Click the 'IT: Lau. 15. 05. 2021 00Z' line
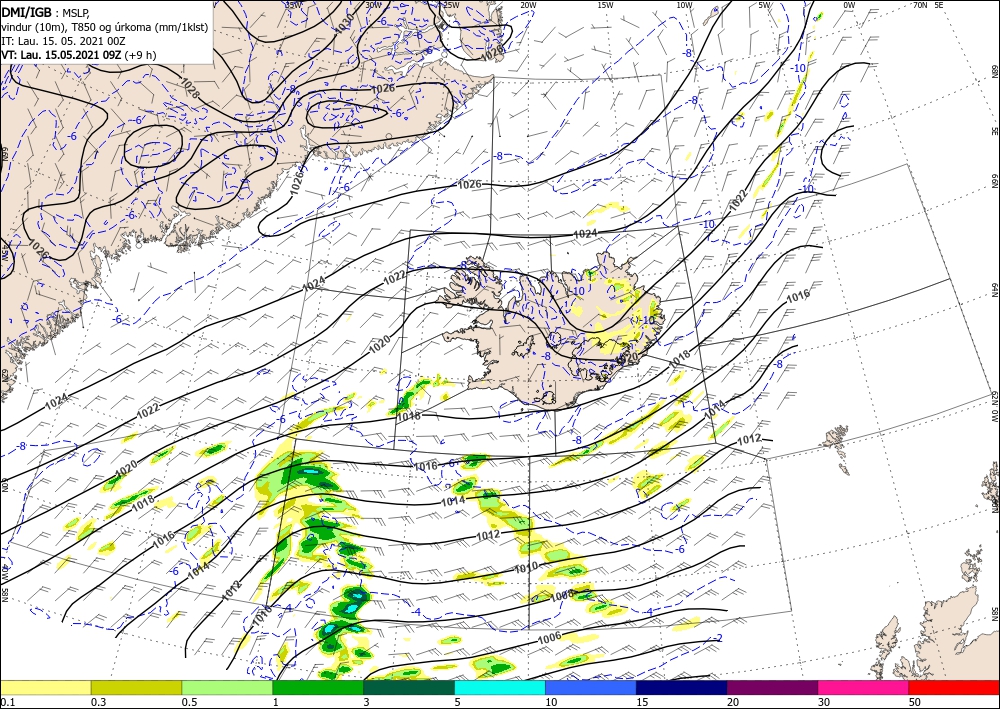Screen dimensions: 1000x709 pos(61,41)
